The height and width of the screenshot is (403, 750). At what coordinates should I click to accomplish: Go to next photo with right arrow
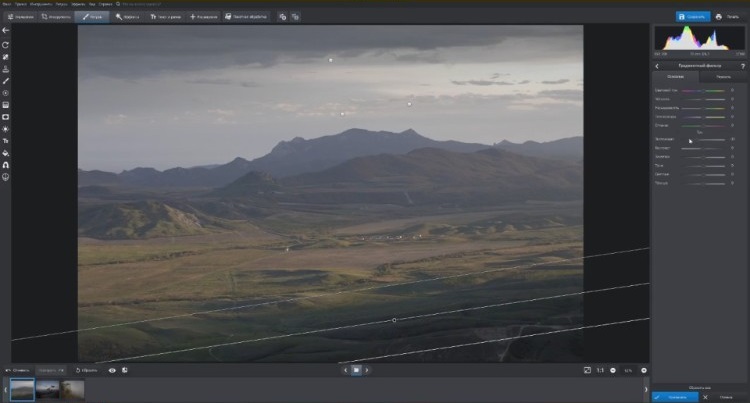click(x=367, y=370)
